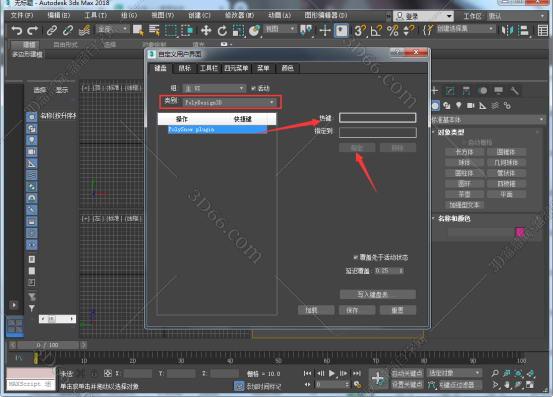Open the Tools menu
The image size is (553, 397).
tap(95, 16)
